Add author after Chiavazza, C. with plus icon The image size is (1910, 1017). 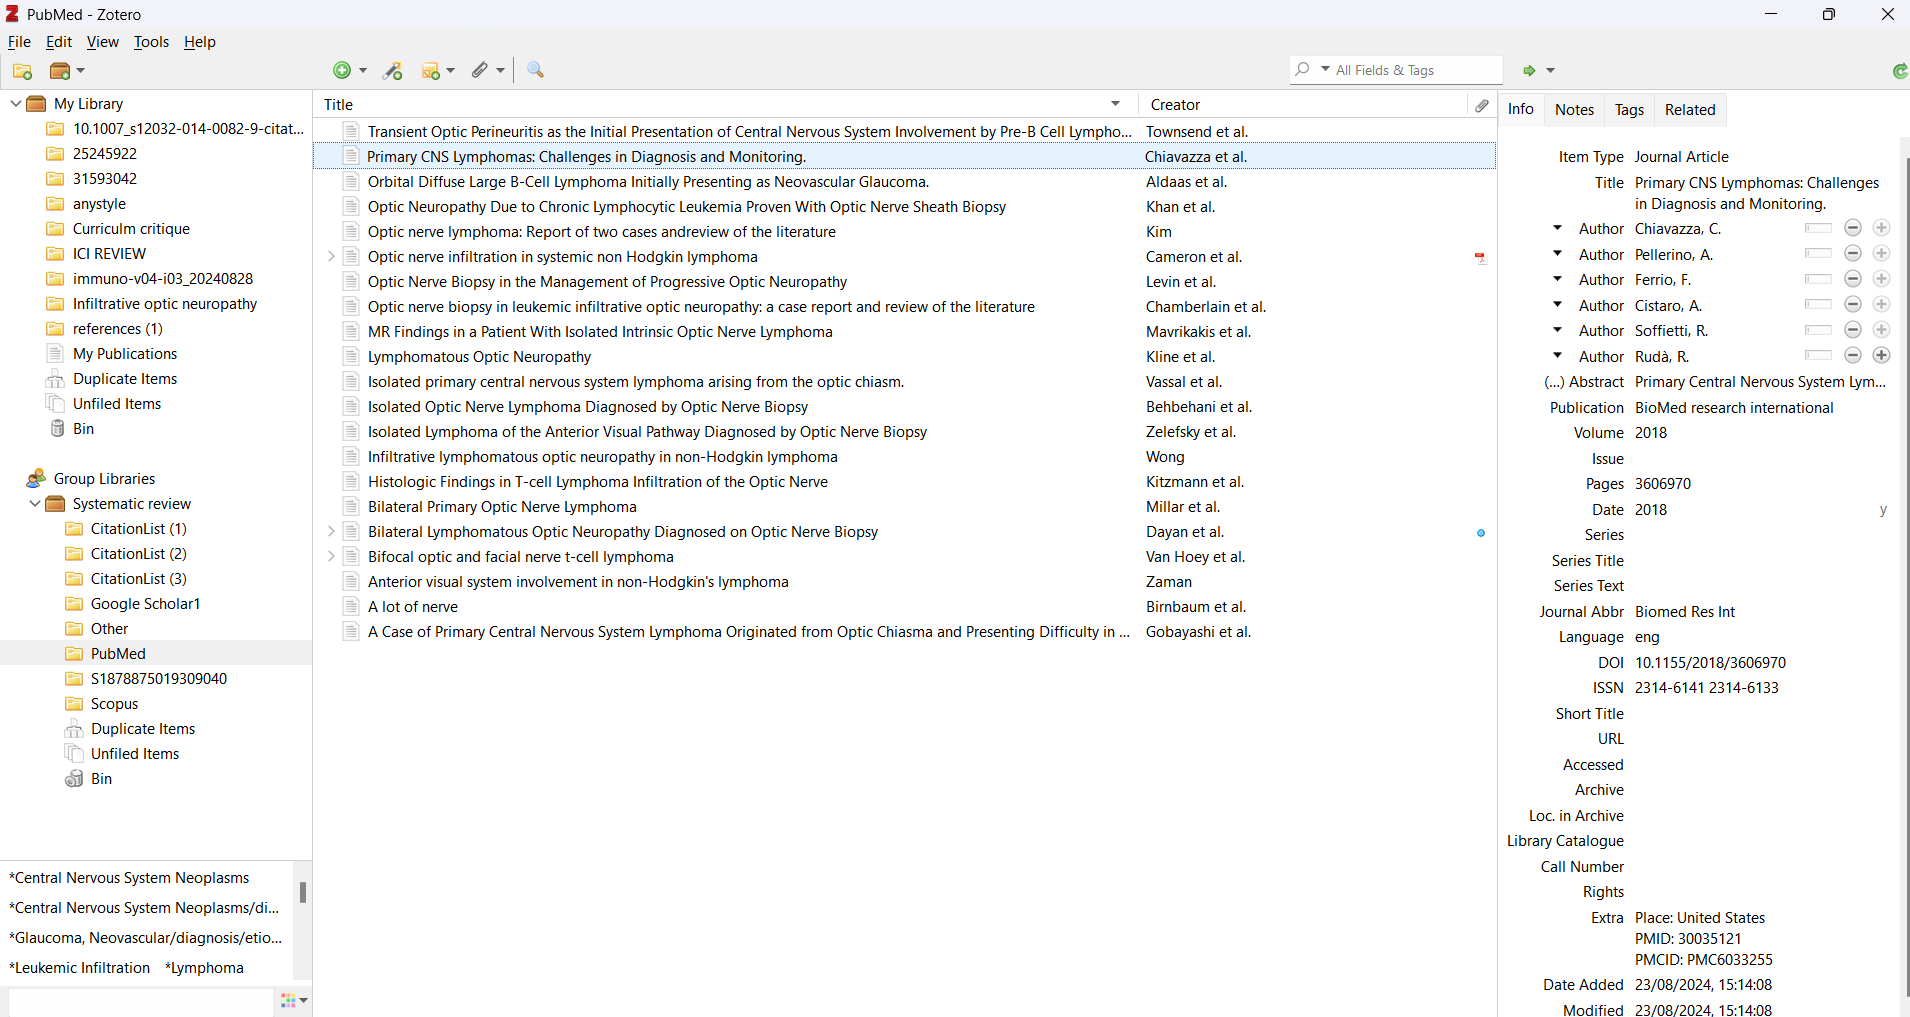pyautogui.click(x=1882, y=228)
